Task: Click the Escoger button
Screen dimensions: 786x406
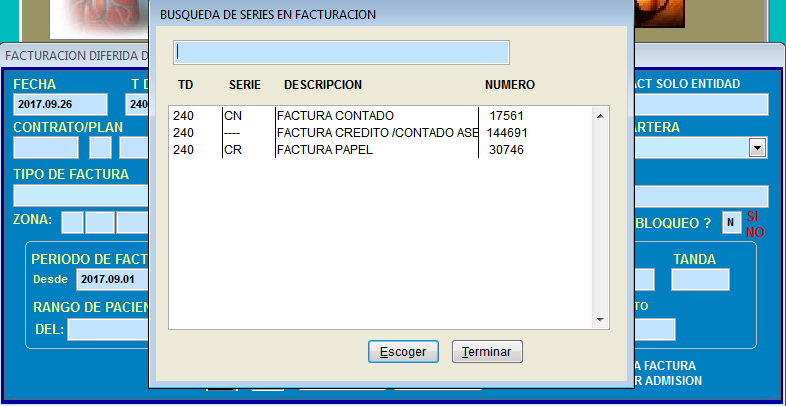Action: [403, 351]
